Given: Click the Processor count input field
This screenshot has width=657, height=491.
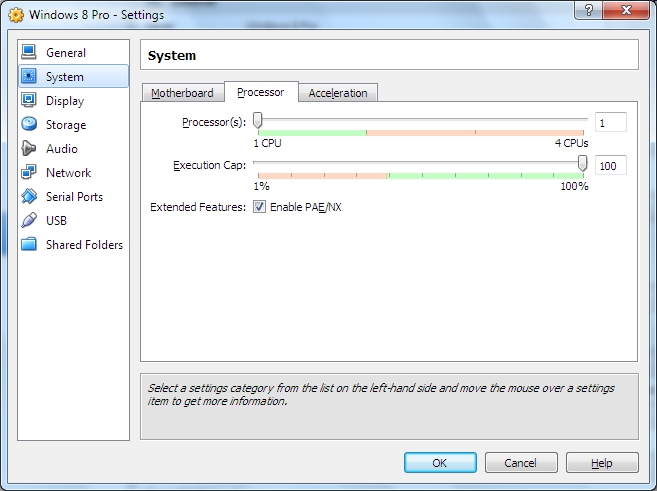Looking at the screenshot, I should click(x=610, y=123).
